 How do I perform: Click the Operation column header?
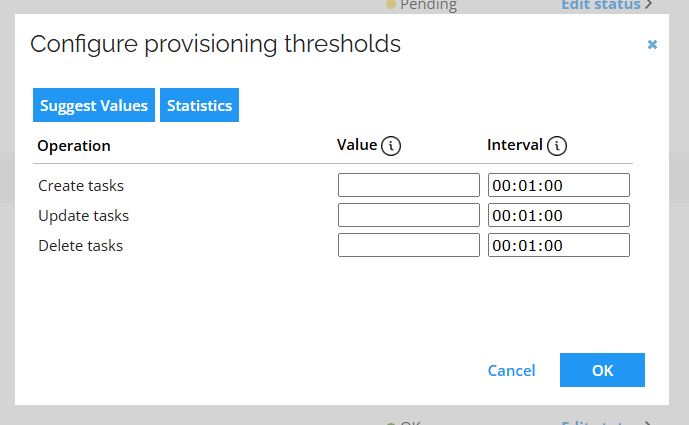coord(74,146)
